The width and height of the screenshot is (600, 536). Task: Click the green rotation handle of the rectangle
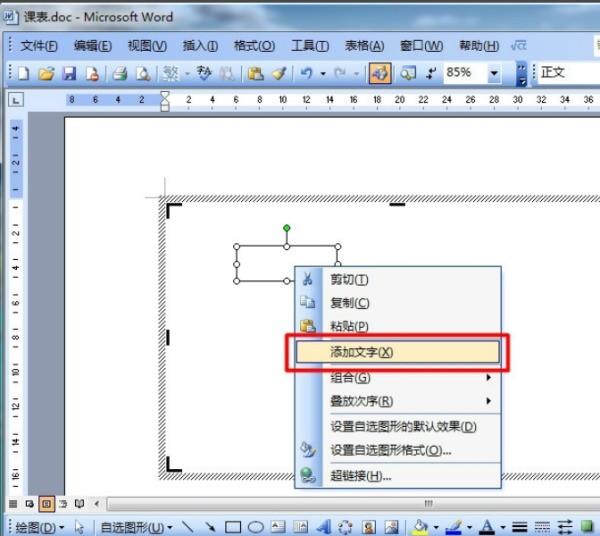pos(287,228)
